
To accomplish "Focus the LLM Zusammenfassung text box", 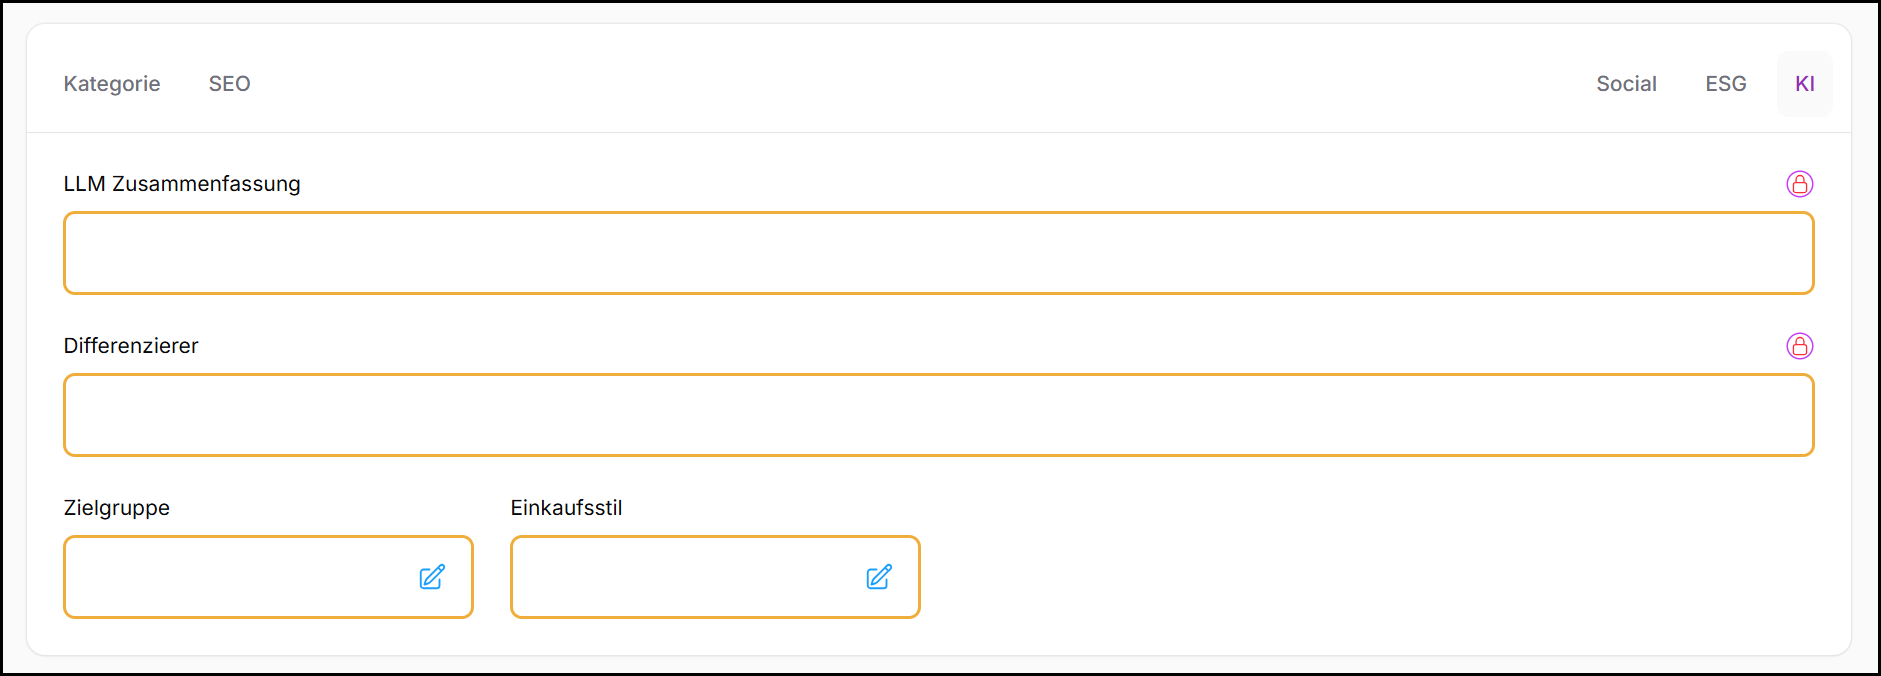I will [x=938, y=253].
